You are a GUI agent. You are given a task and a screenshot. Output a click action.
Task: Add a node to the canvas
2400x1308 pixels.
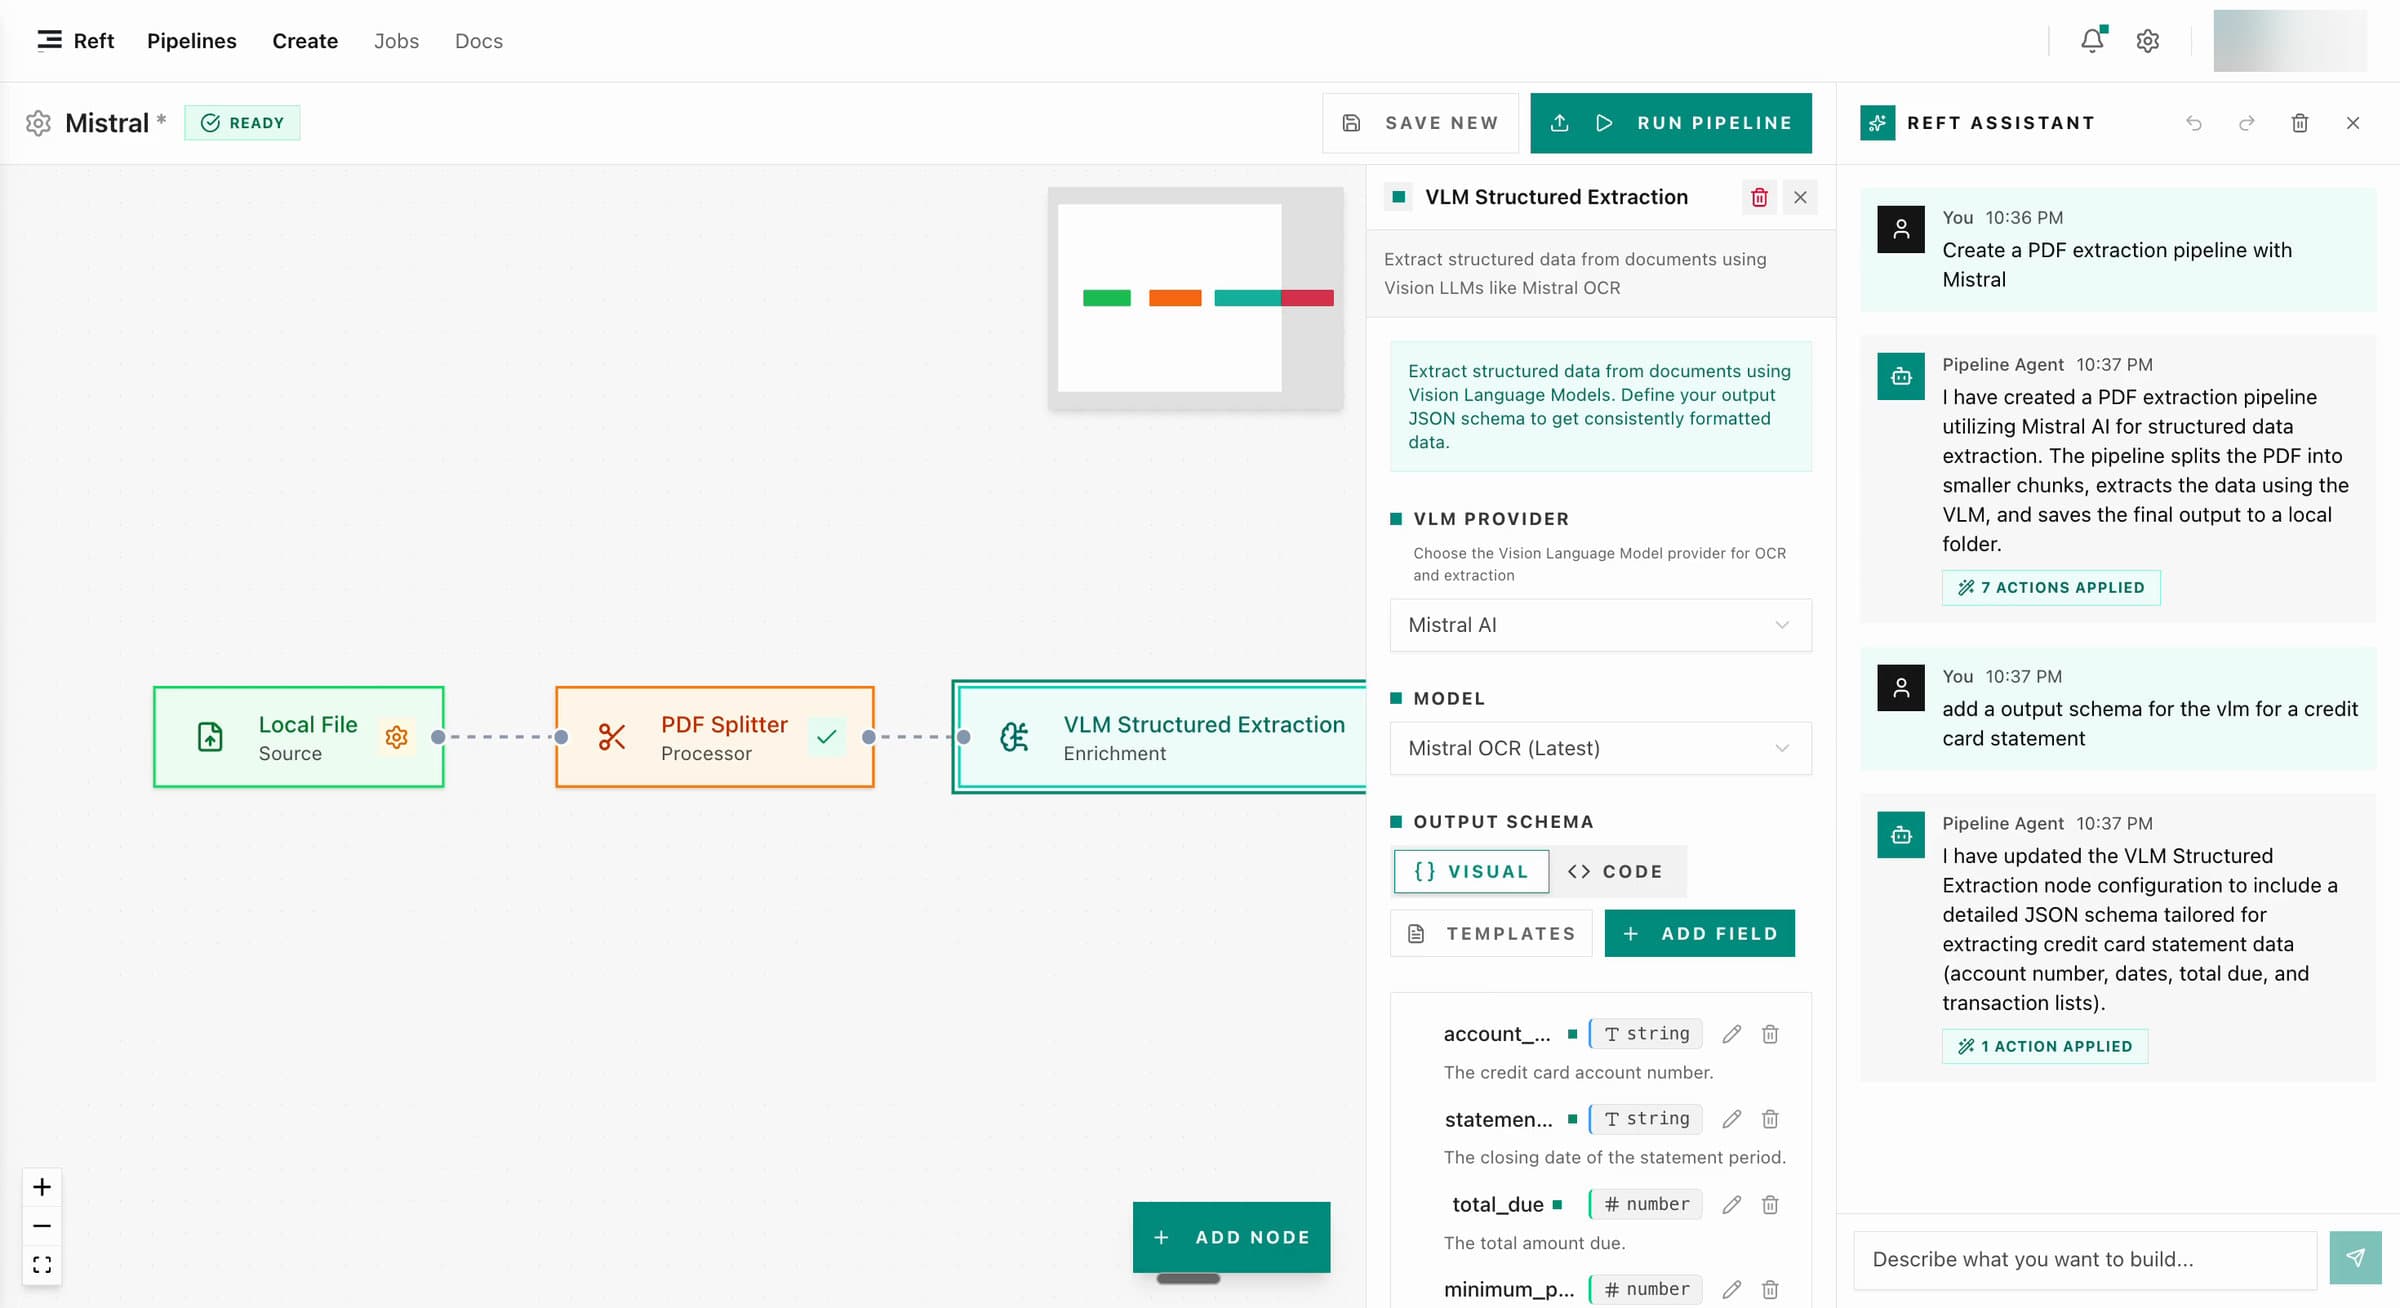(x=1231, y=1237)
